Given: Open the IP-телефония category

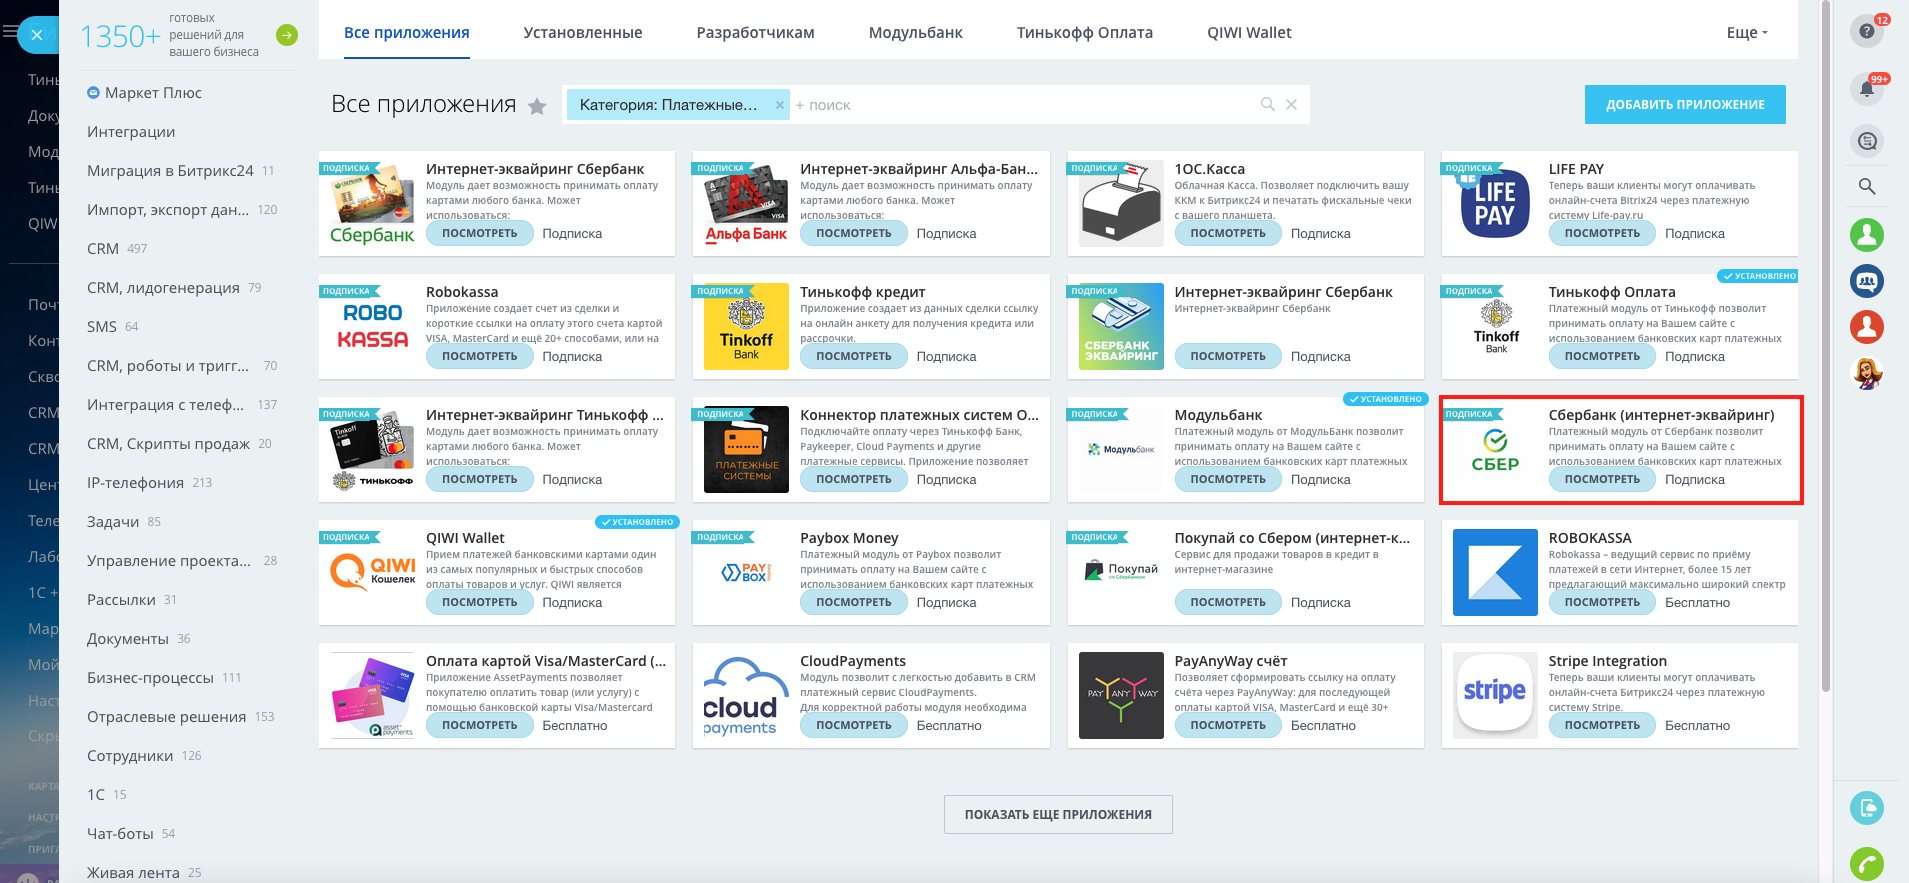Looking at the screenshot, I should (x=135, y=483).
